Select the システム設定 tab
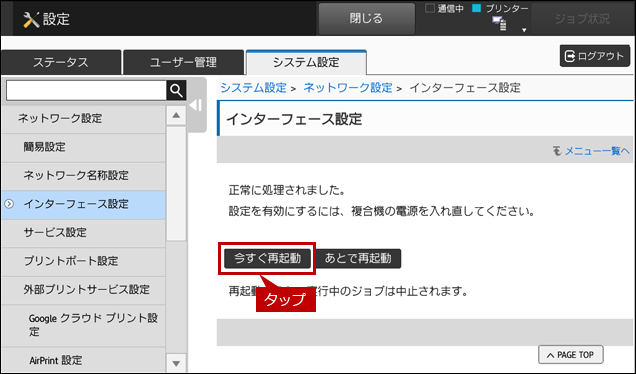This screenshot has height=374, width=636. (306, 62)
